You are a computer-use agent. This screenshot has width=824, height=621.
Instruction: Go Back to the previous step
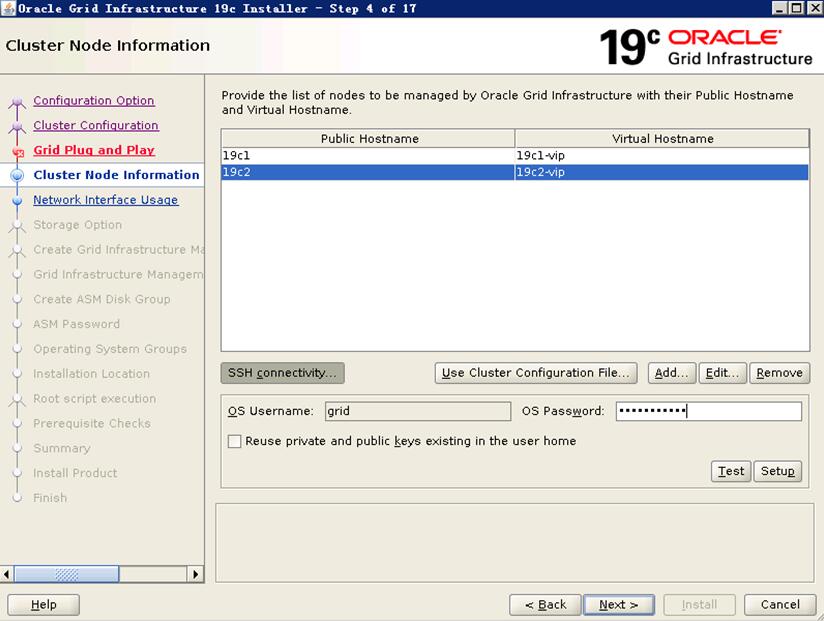point(545,605)
